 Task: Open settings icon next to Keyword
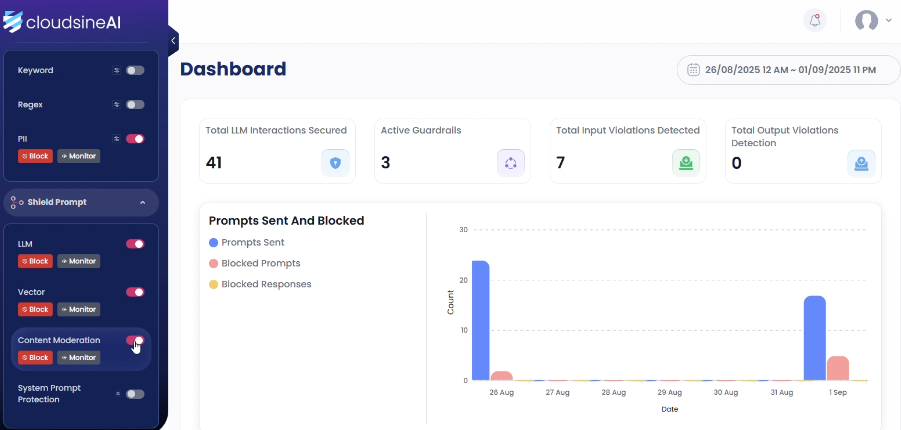click(x=117, y=71)
